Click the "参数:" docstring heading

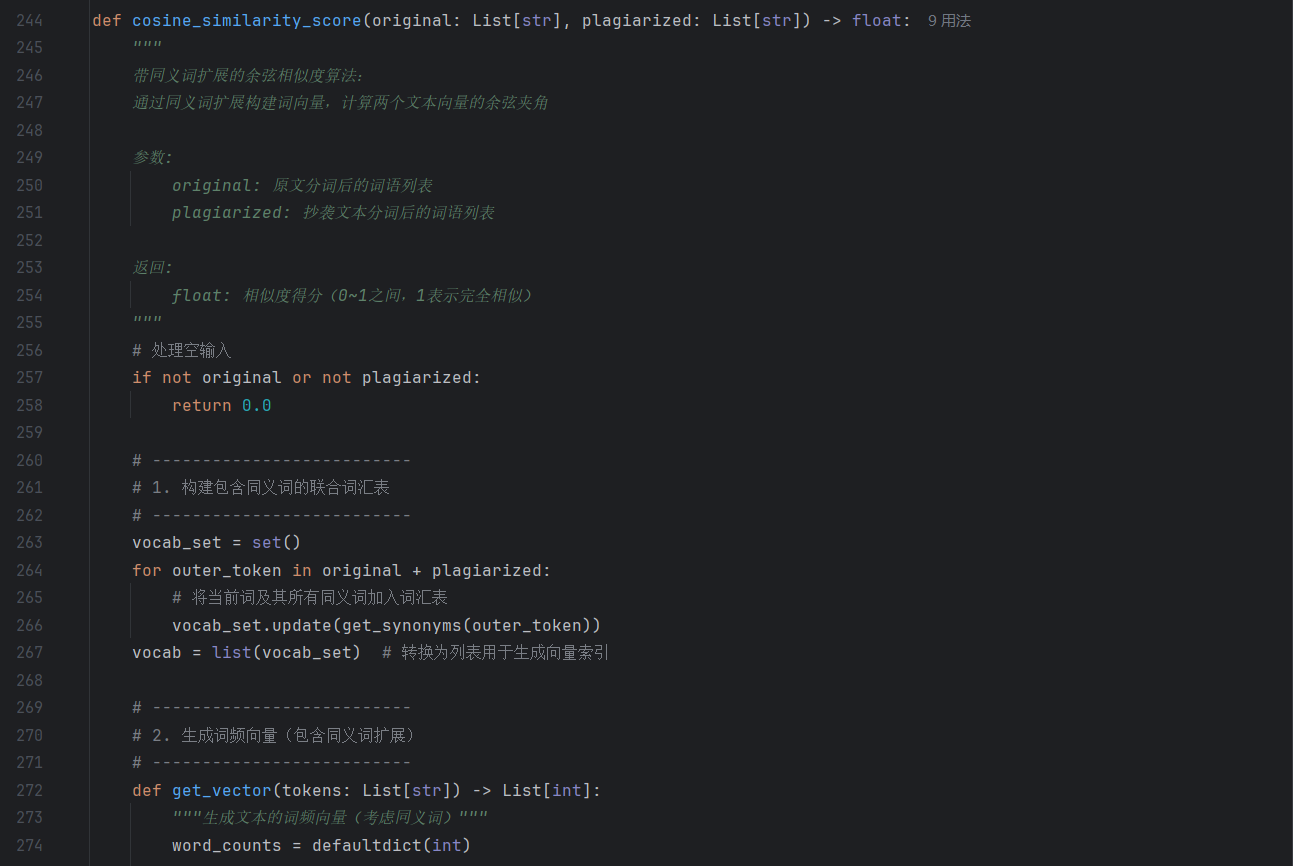tap(153, 157)
